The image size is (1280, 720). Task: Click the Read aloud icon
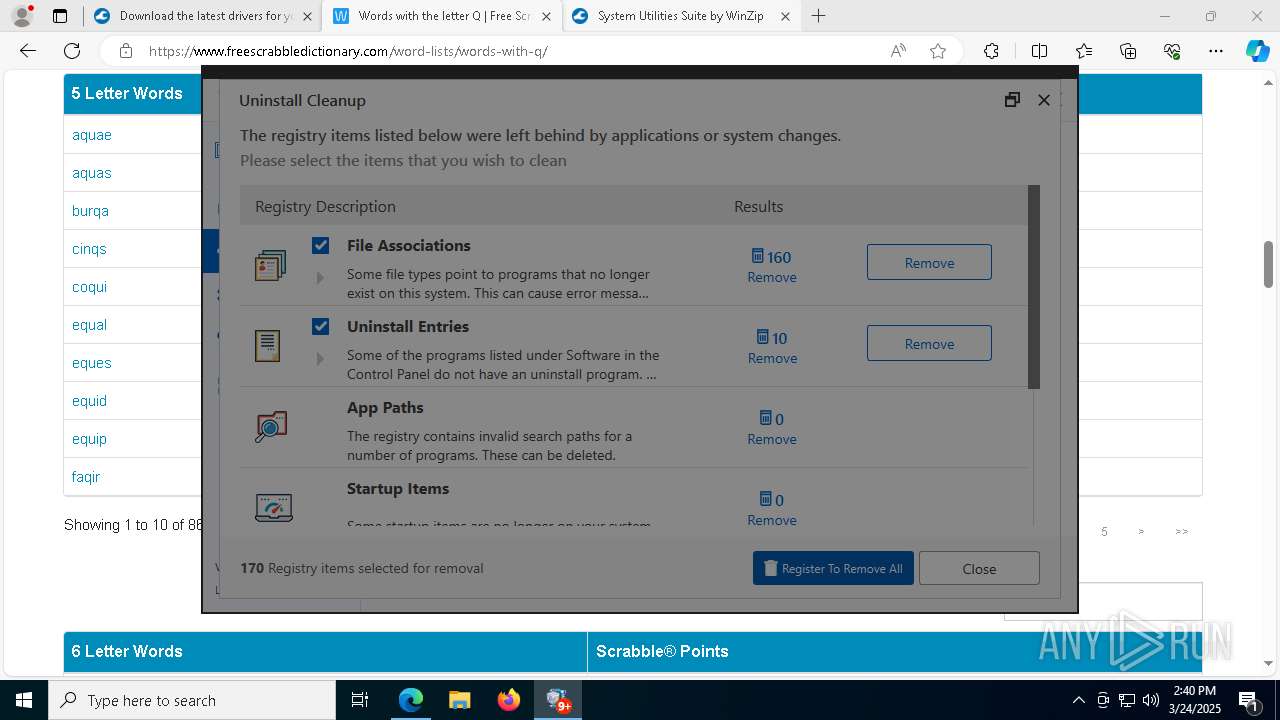coord(898,51)
